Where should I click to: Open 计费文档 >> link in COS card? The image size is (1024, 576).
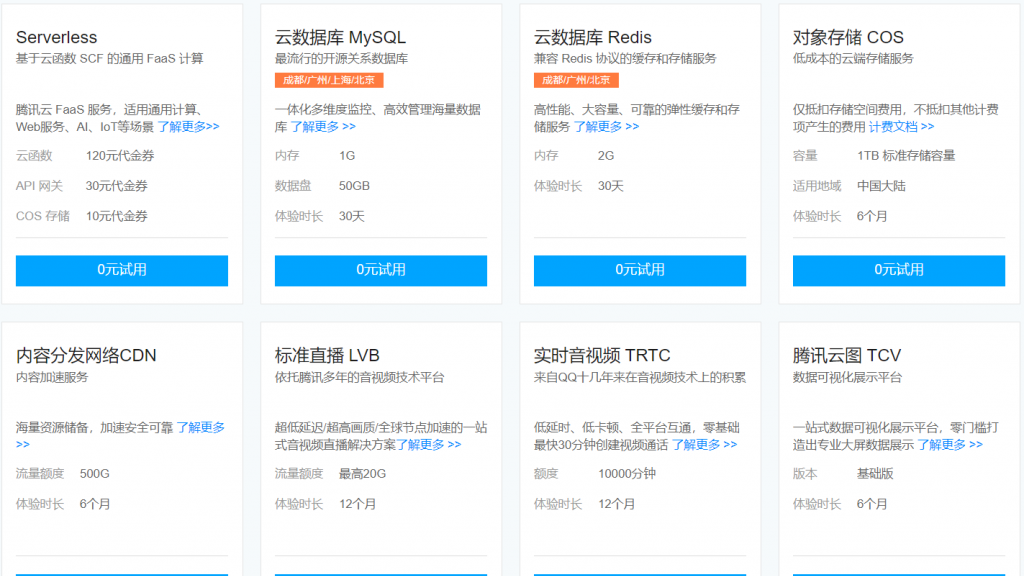(901, 127)
